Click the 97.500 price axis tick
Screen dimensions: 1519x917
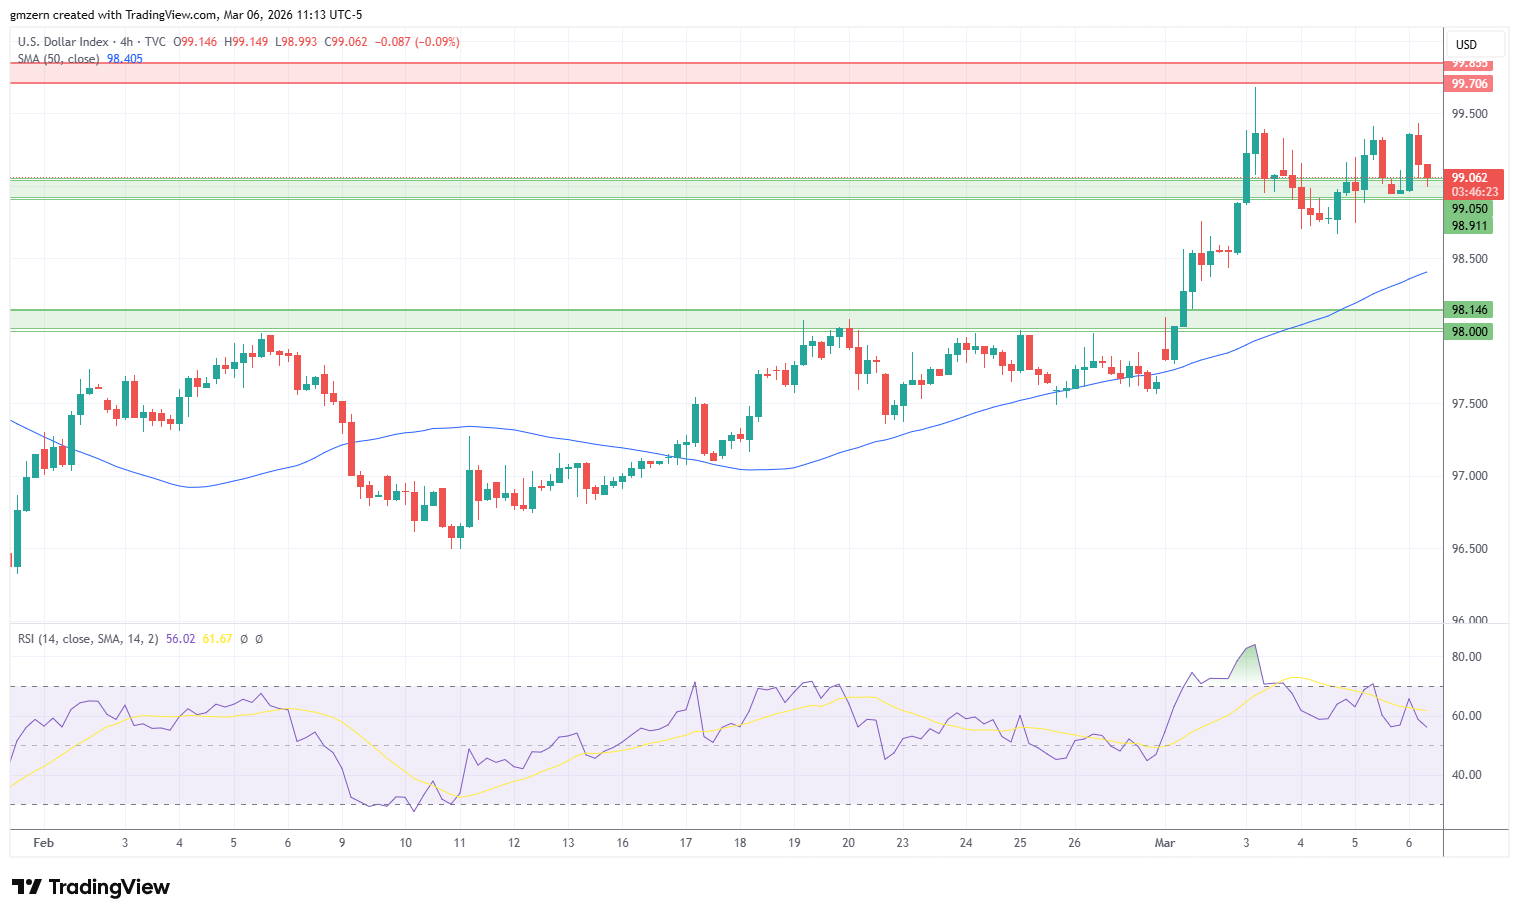(x=1470, y=404)
